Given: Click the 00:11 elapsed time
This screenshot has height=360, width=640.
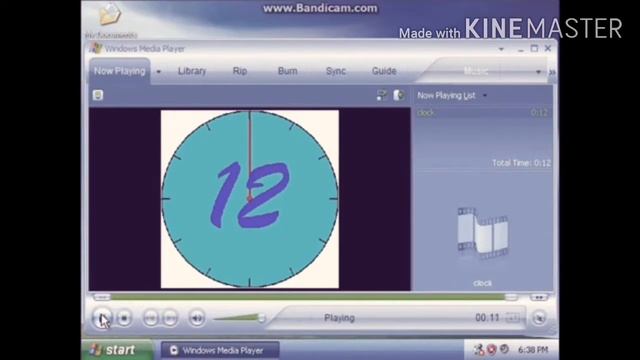Looking at the screenshot, I should click(487, 318).
